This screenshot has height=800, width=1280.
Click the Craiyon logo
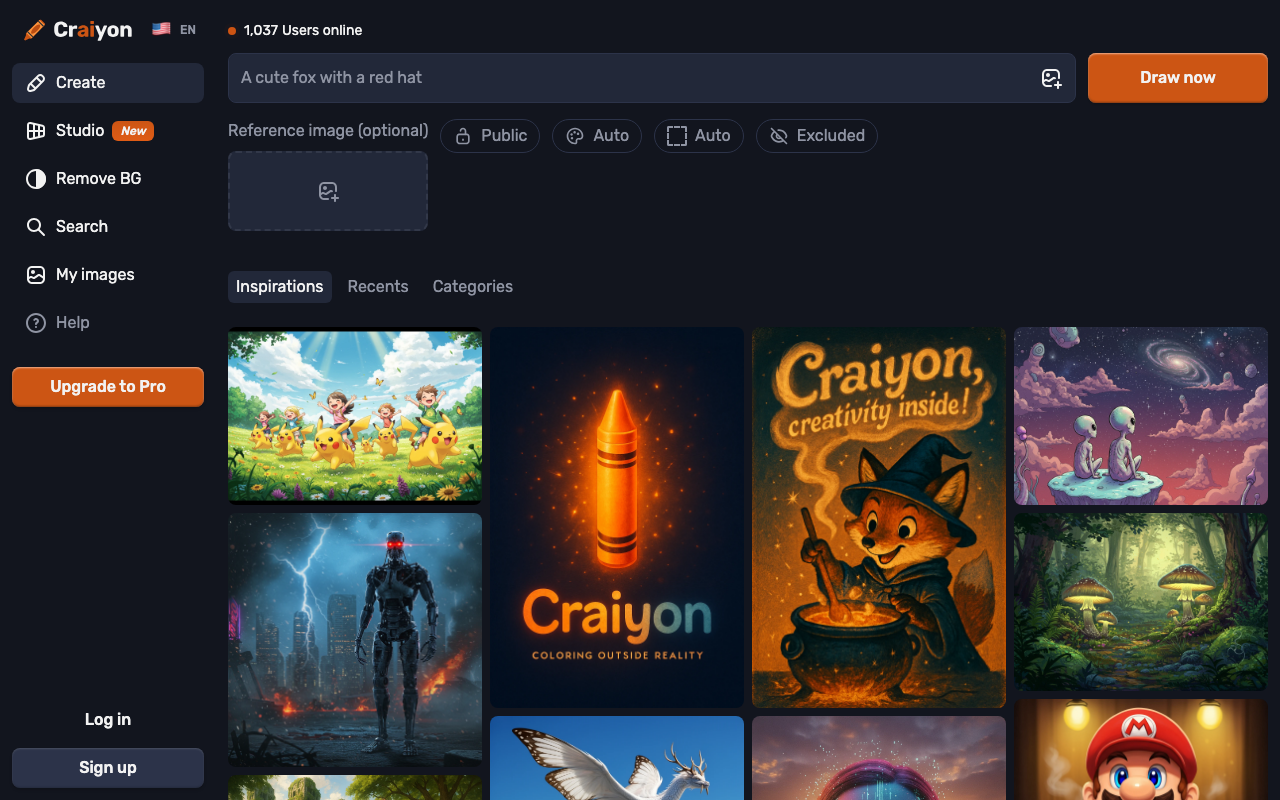click(78, 30)
